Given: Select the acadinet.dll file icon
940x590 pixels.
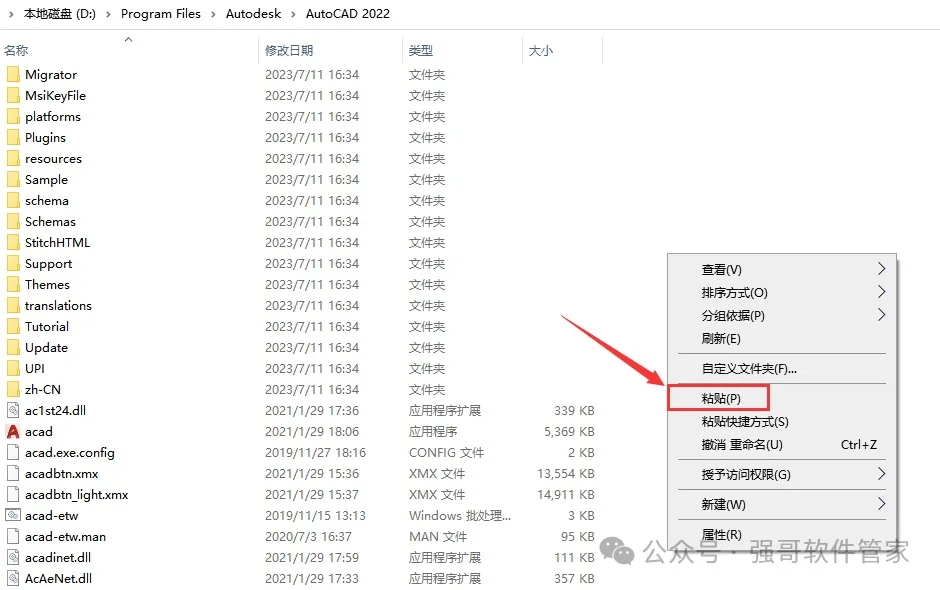Looking at the screenshot, I should 13,557.
